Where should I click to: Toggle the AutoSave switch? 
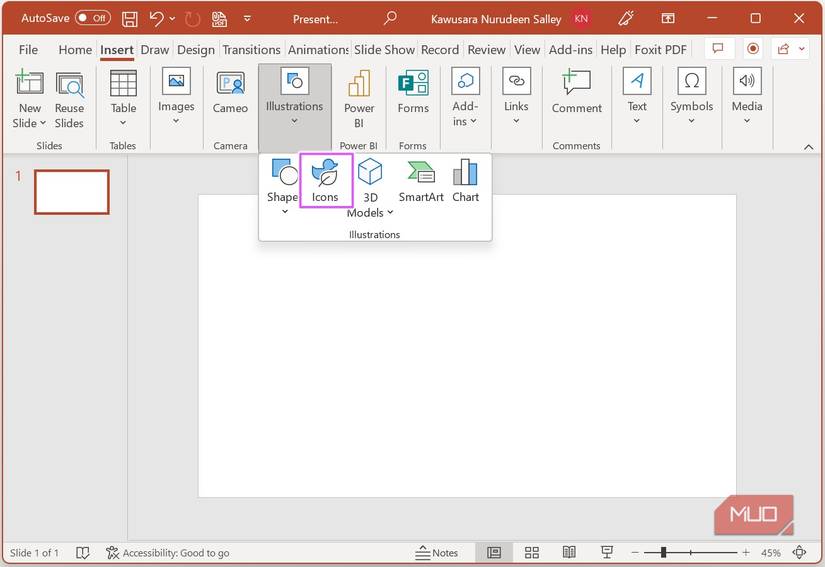[93, 18]
